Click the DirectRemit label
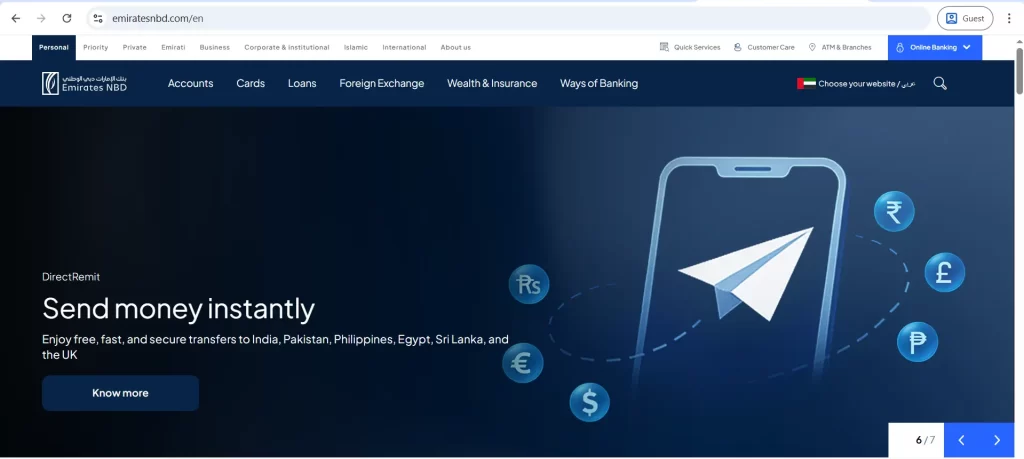This screenshot has height=459, width=1024. (x=71, y=277)
